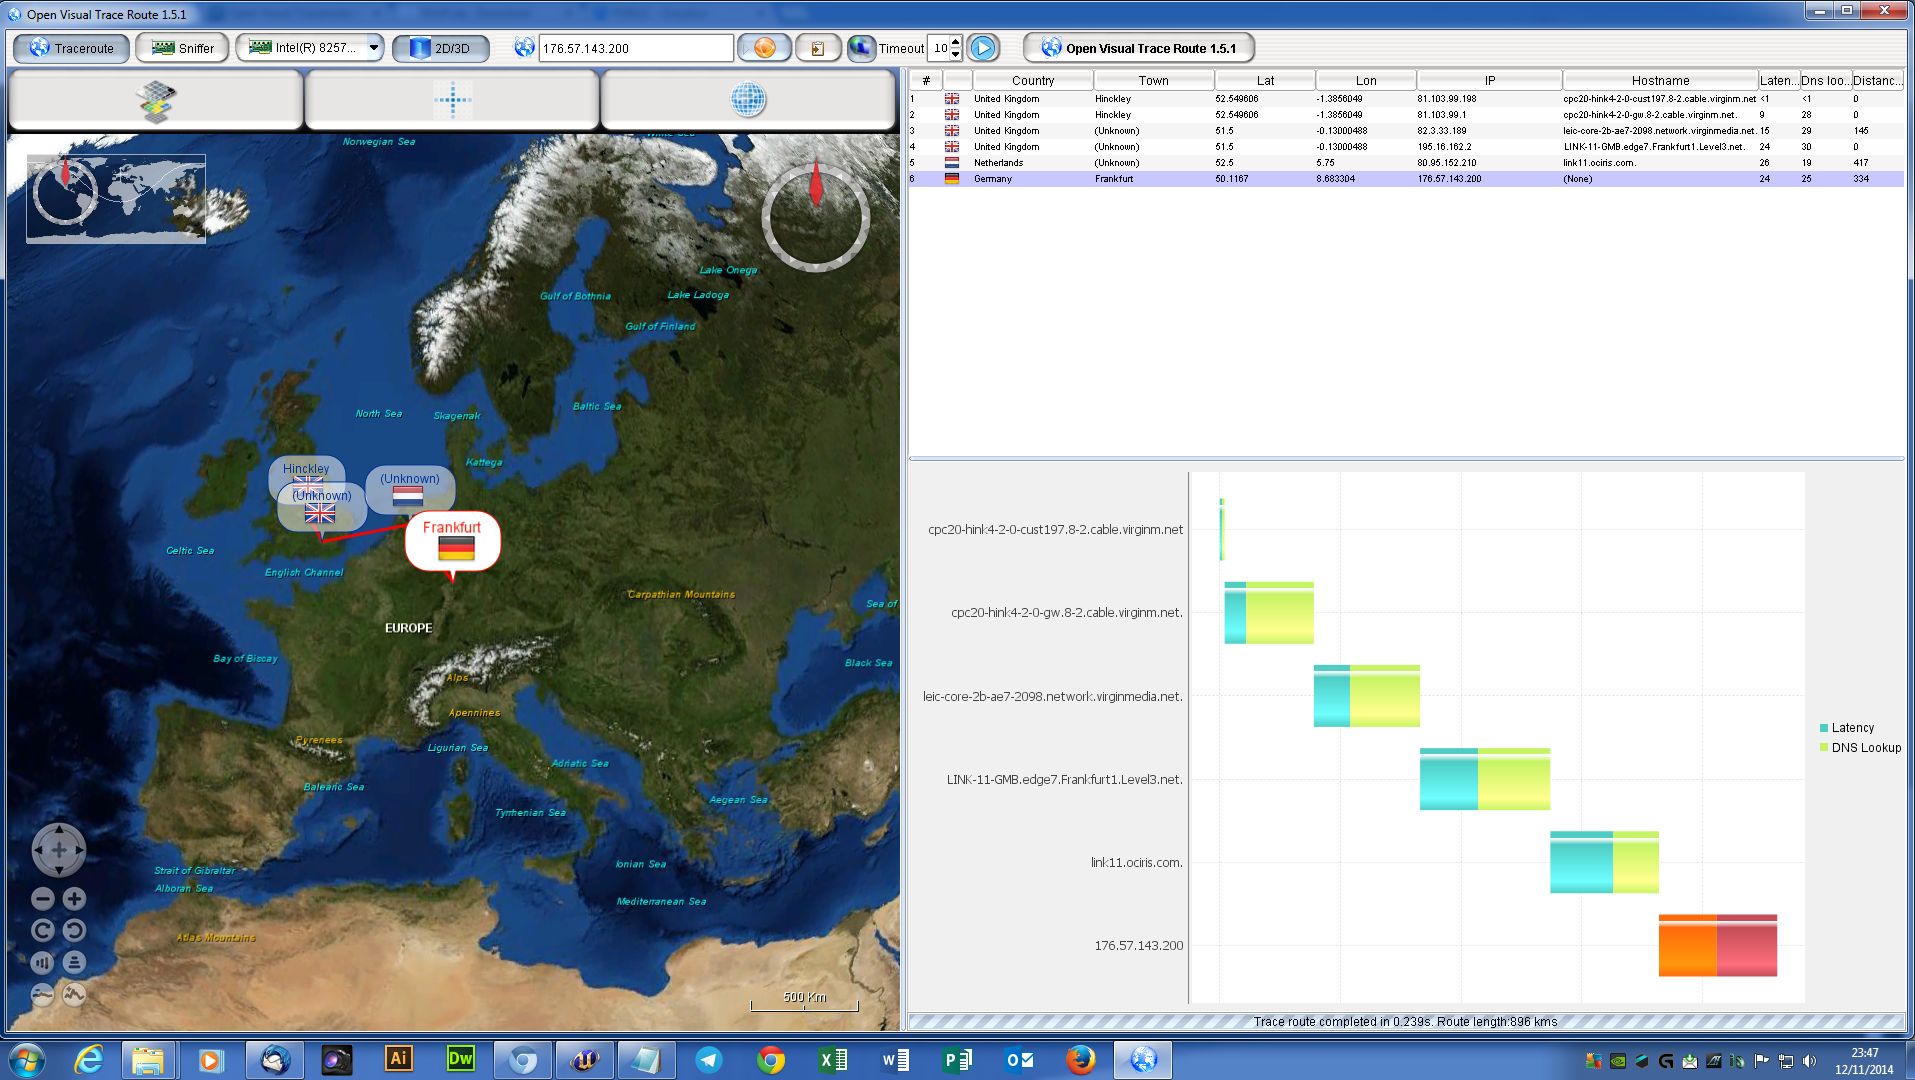Click the map pan navigation wheel
1915x1080 pixels.
(x=58, y=850)
